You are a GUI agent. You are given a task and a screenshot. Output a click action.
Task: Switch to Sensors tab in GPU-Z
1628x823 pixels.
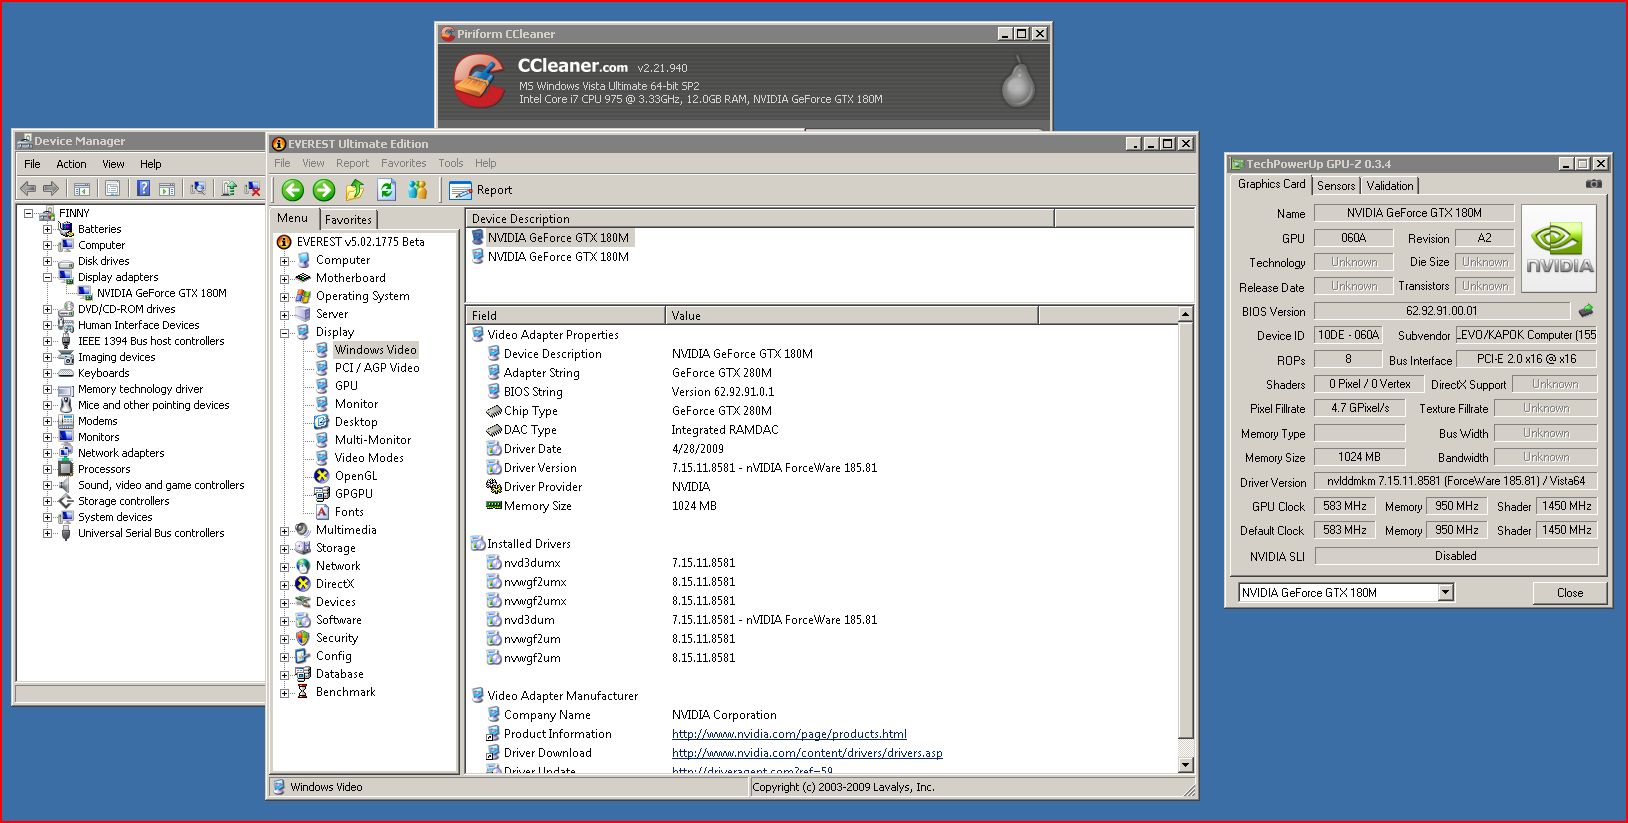pyautogui.click(x=1336, y=186)
